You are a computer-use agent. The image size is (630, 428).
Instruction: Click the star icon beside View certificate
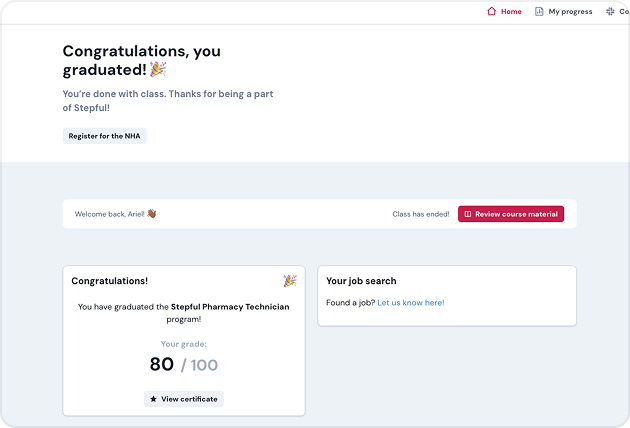[153, 399]
